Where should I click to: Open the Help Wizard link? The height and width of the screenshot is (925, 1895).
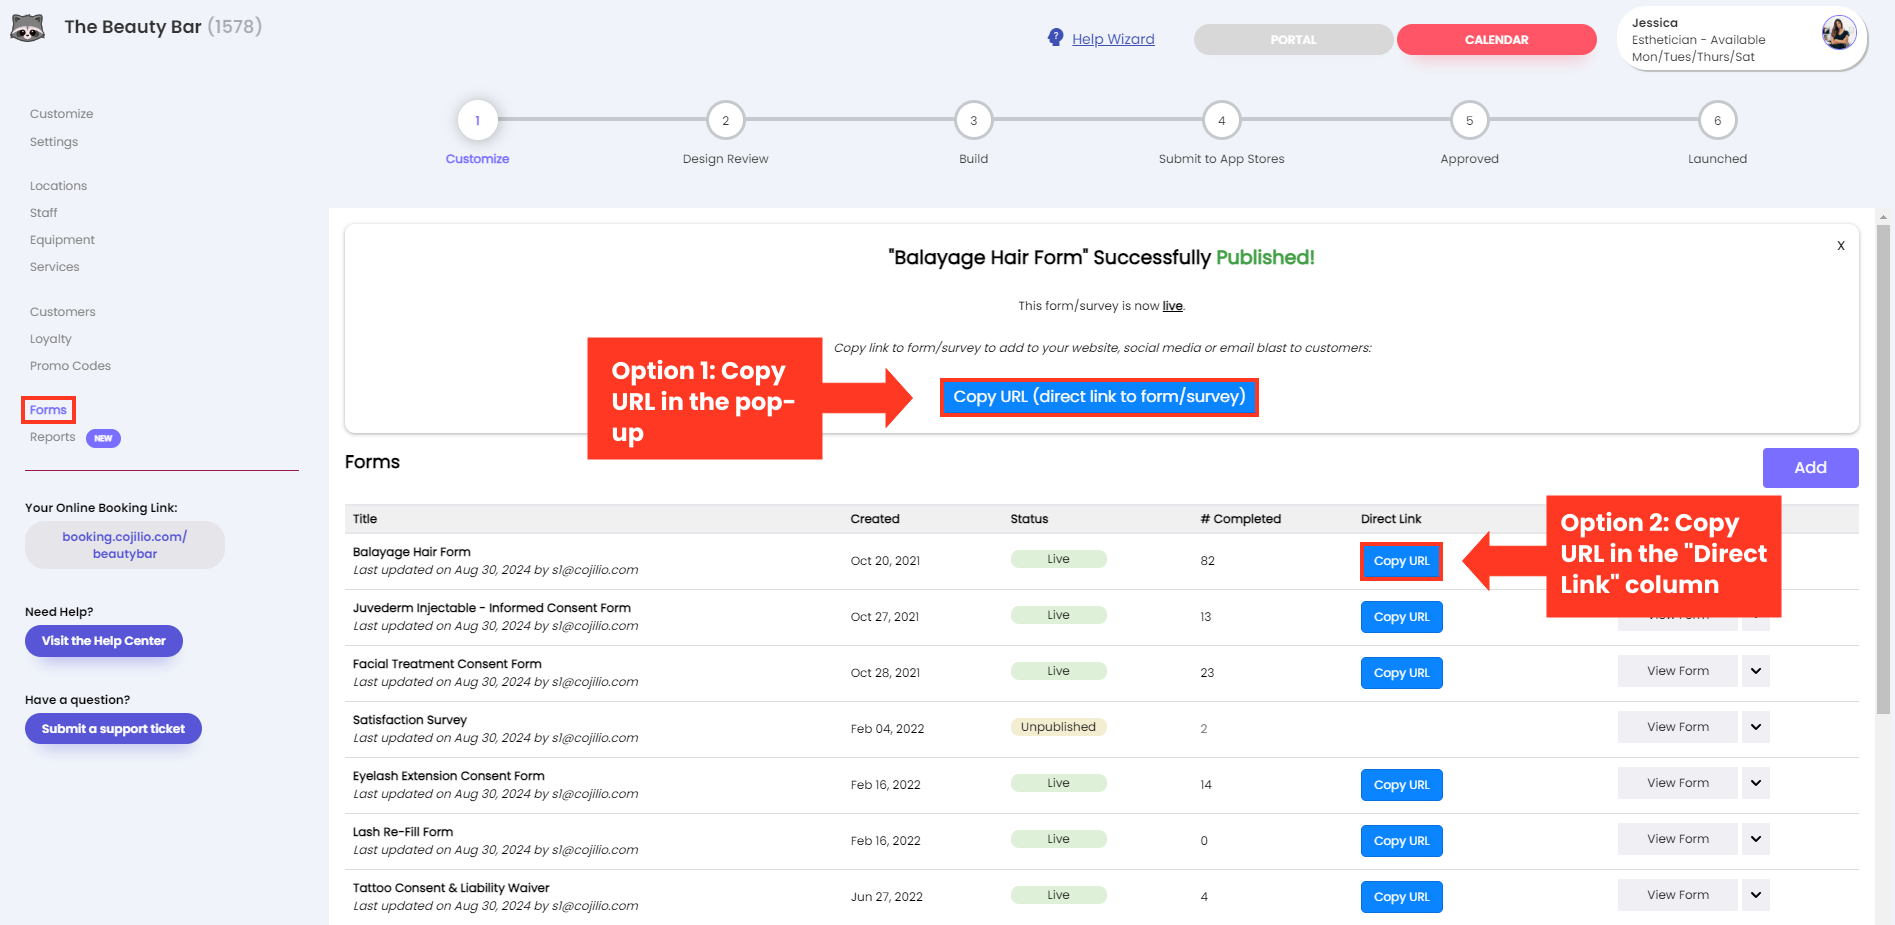point(1113,39)
